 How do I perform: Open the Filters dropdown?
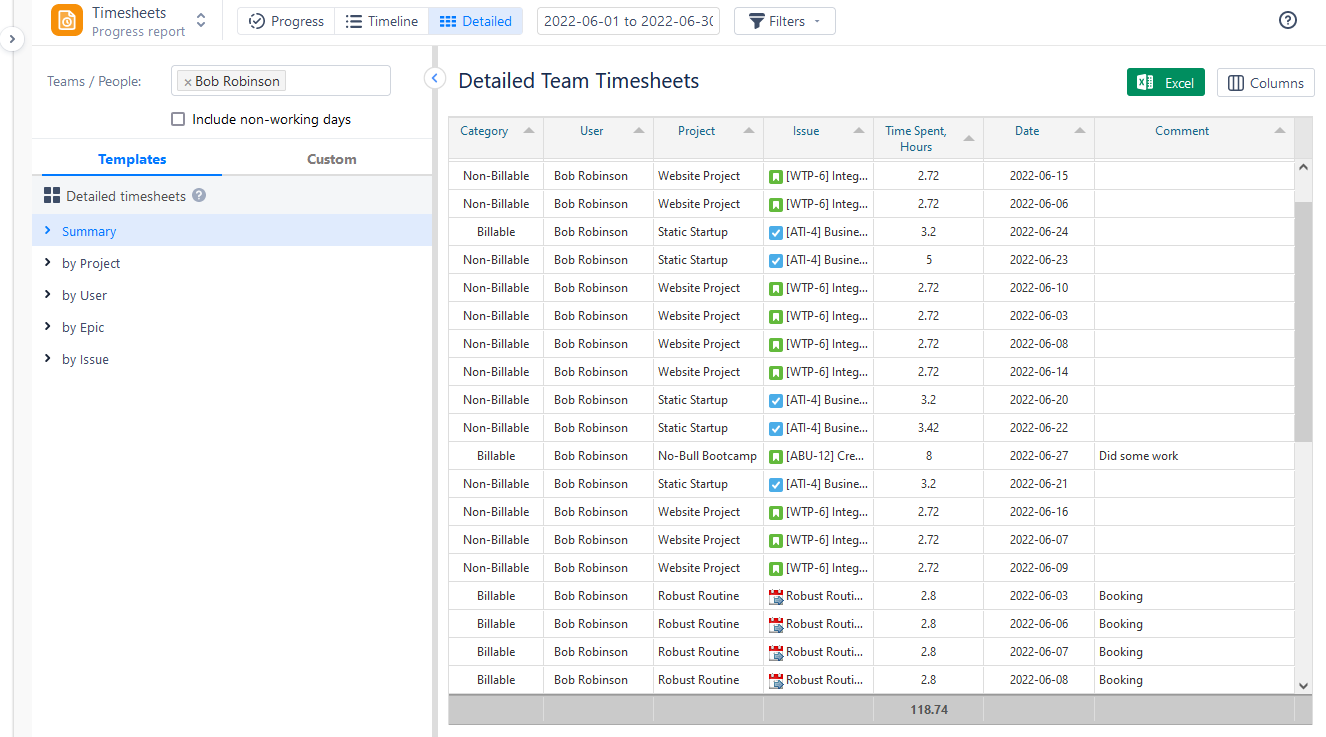point(784,21)
